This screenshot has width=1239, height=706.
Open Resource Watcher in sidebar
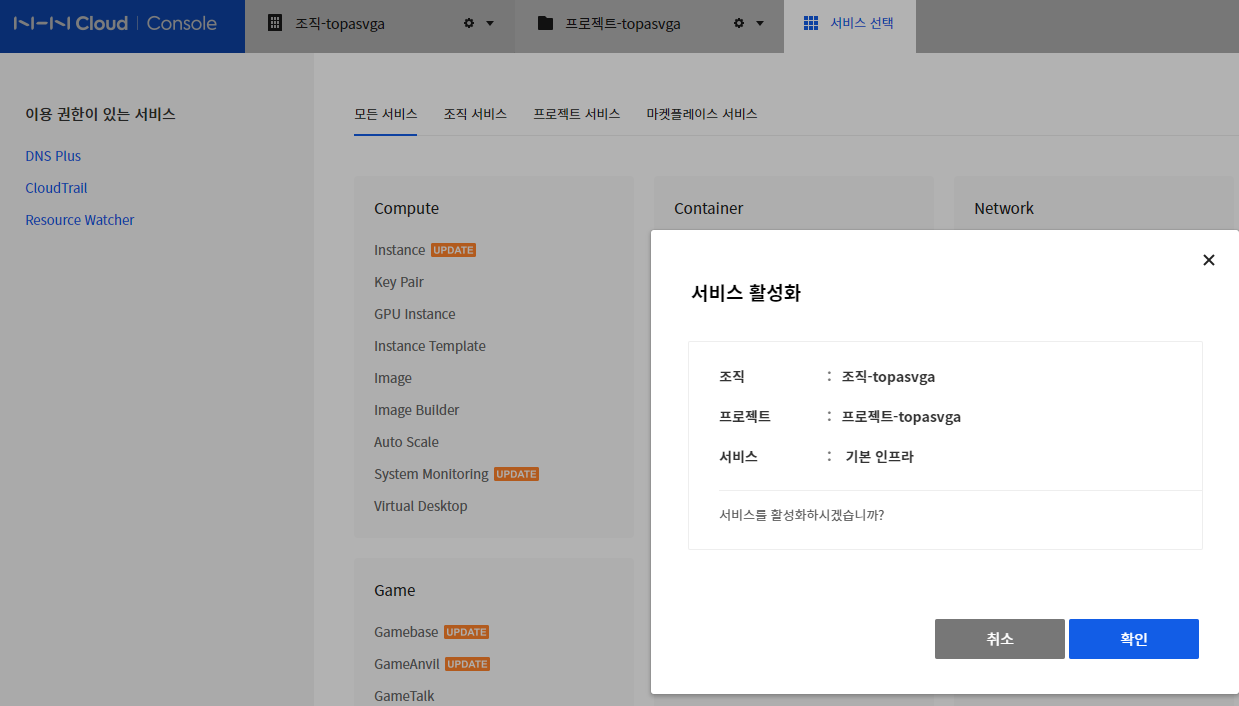(80, 220)
